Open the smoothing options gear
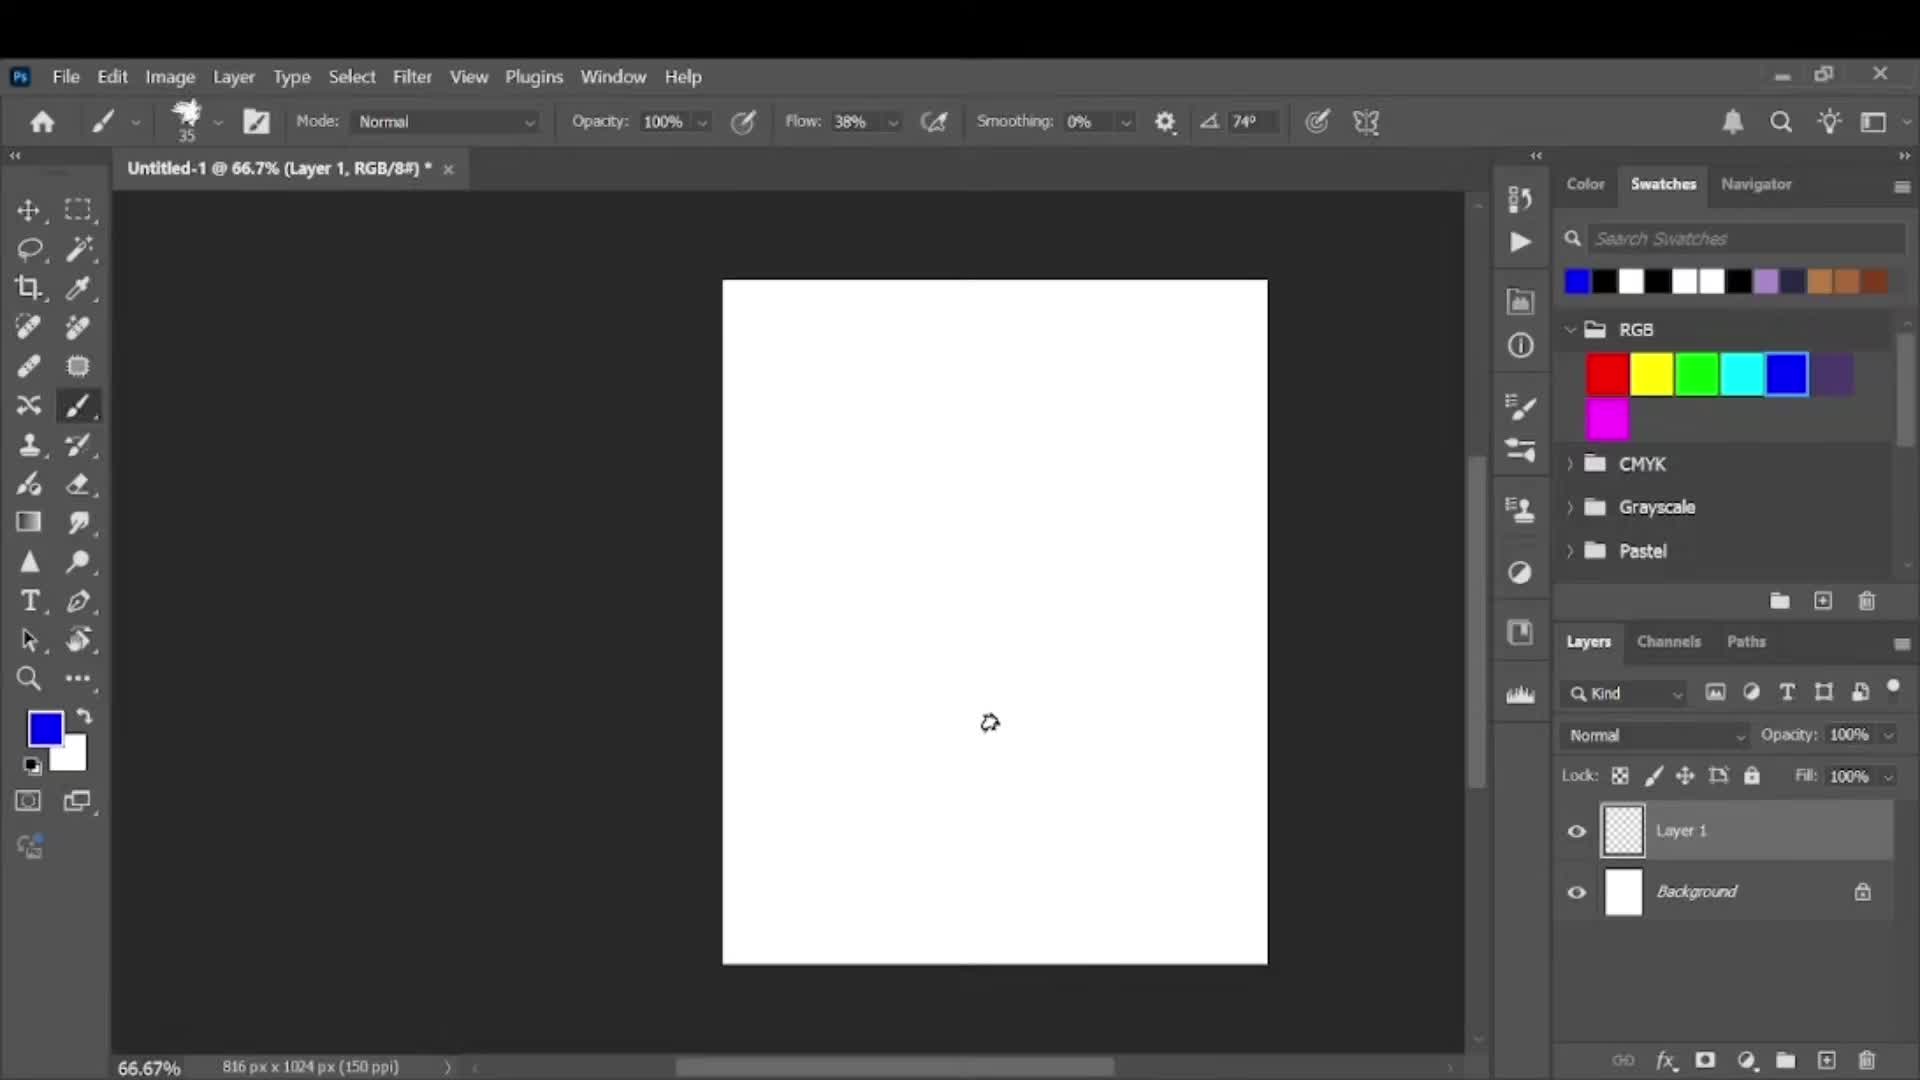This screenshot has height=1080, width=1920. pyautogui.click(x=1165, y=122)
